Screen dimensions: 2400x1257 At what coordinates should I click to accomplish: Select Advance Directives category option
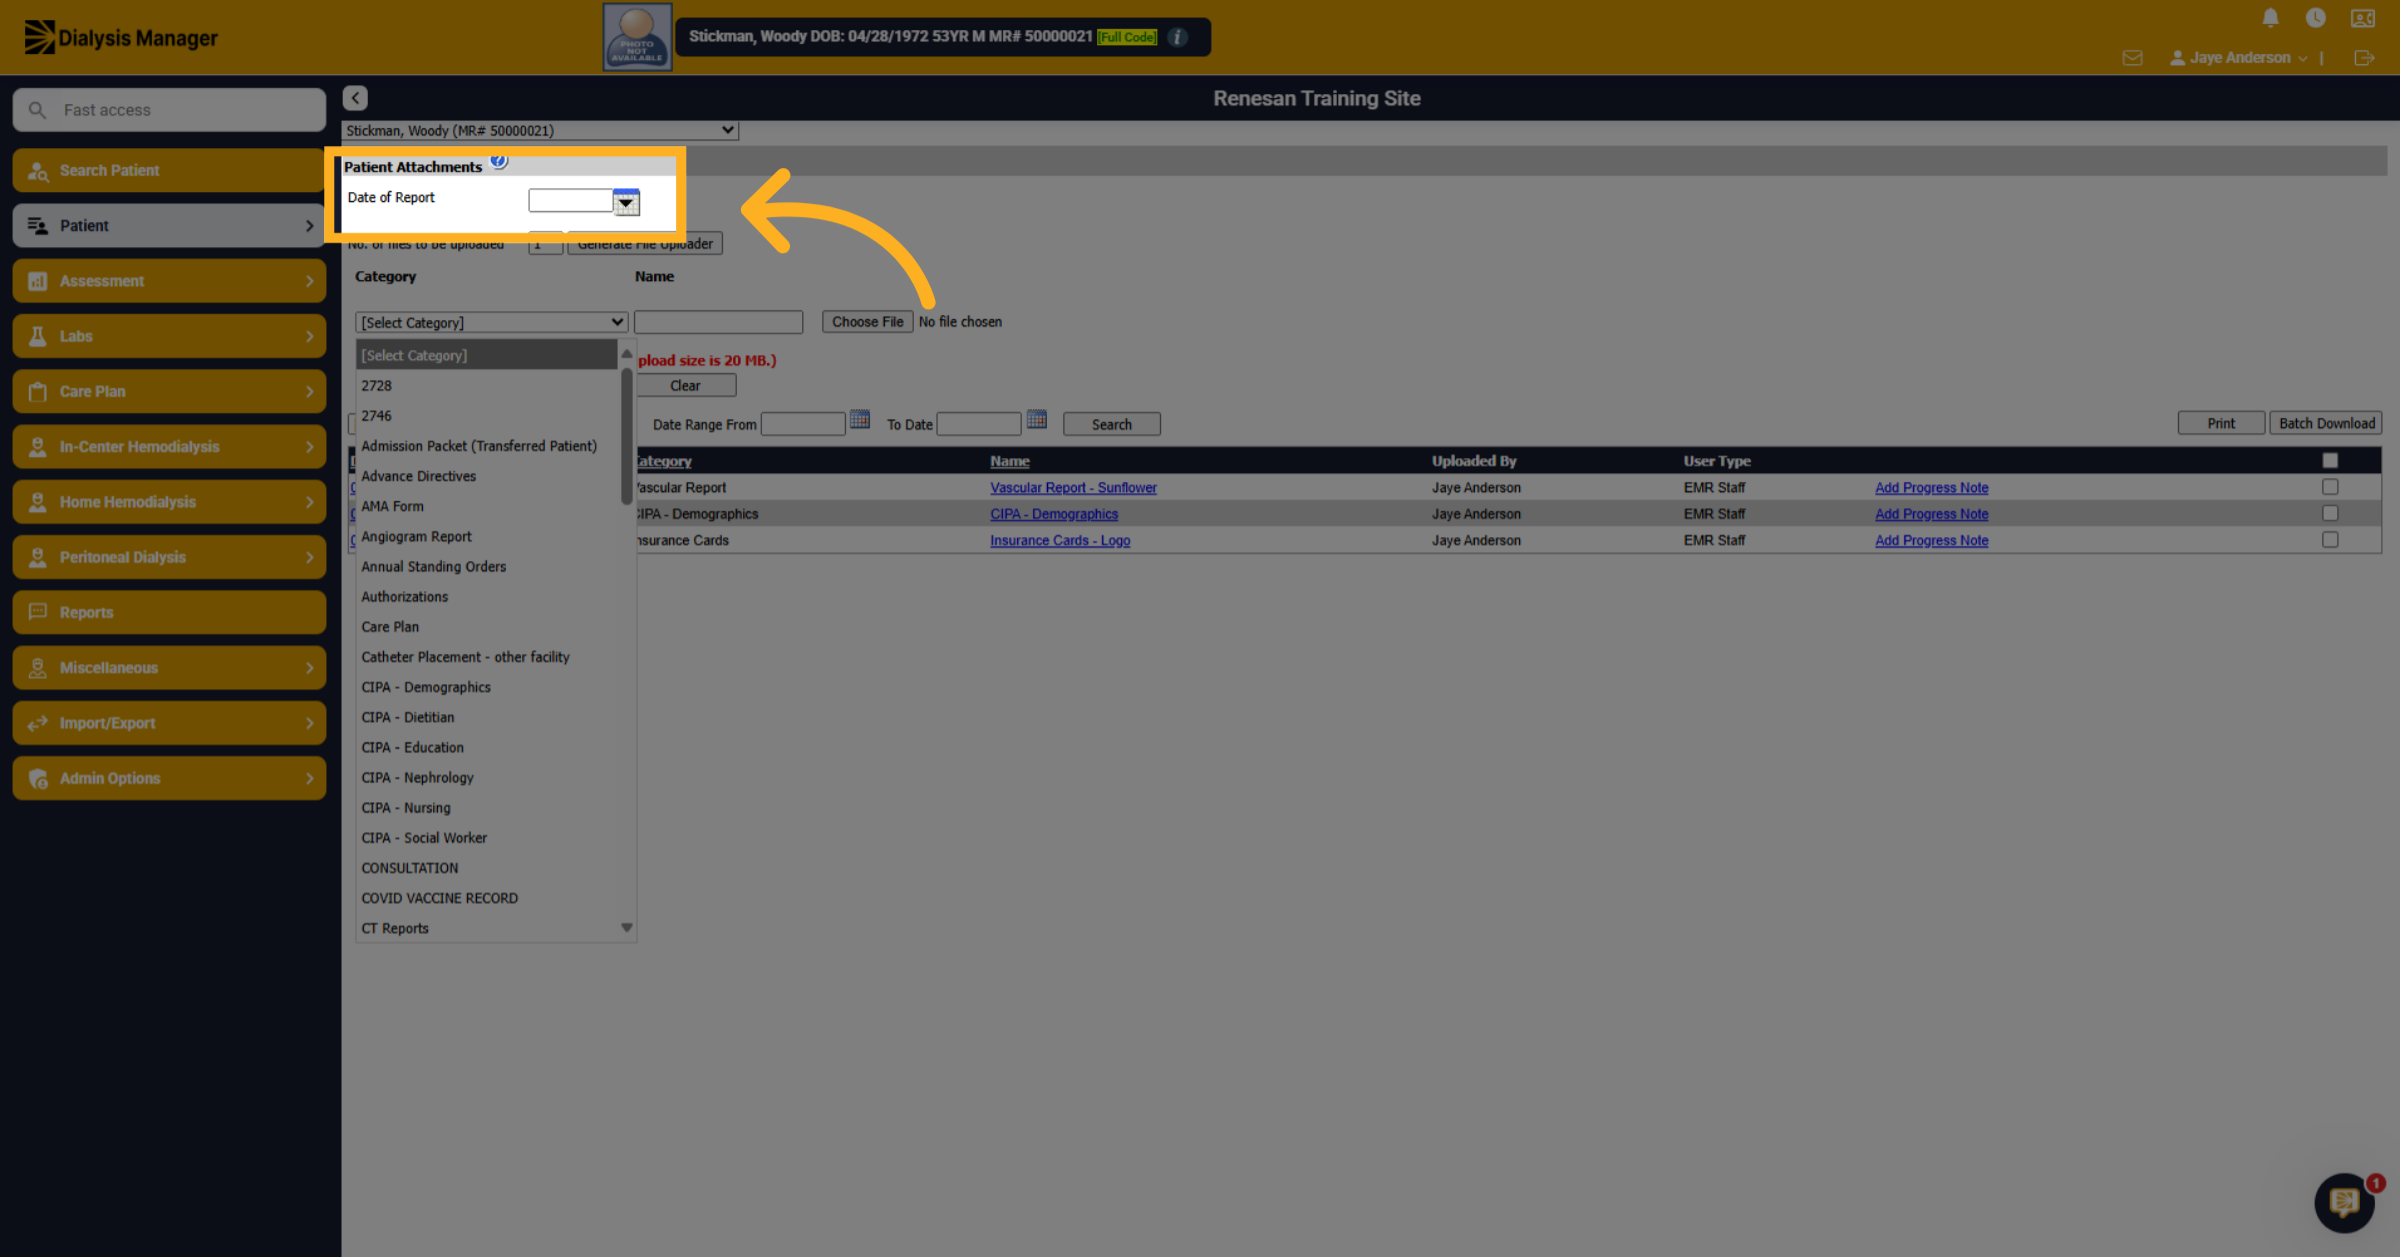click(x=486, y=476)
